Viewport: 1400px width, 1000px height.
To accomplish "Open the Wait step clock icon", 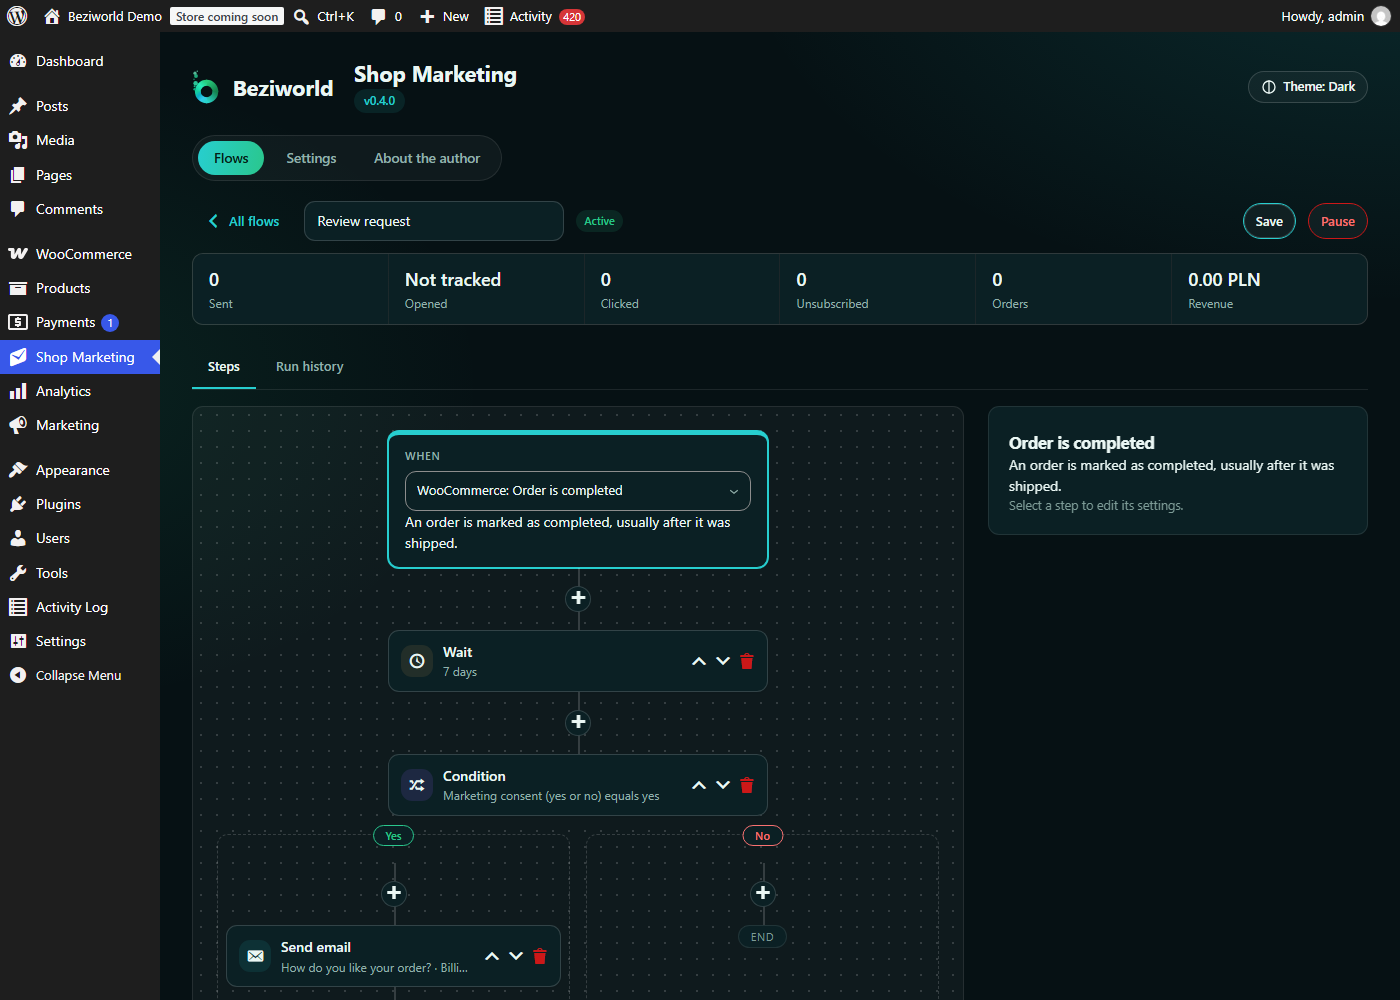I will [417, 661].
